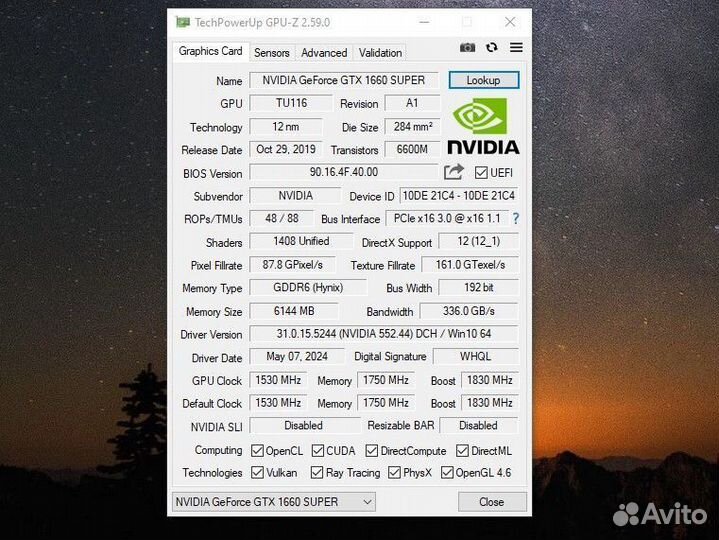The image size is (719, 540).
Task: Click the GPU value TU116
Action: (x=291, y=103)
